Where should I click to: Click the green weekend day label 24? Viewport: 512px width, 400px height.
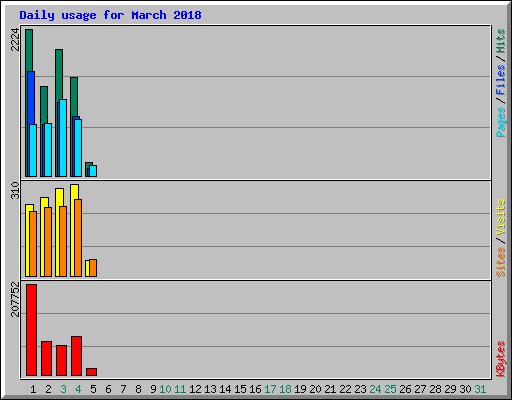pos(375,389)
